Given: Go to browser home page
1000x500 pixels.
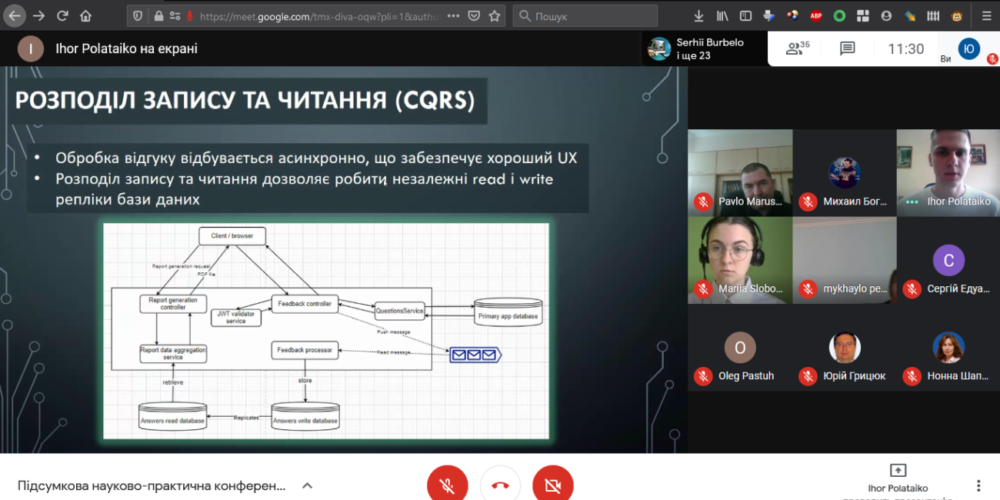Looking at the screenshot, I should [88, 16].
